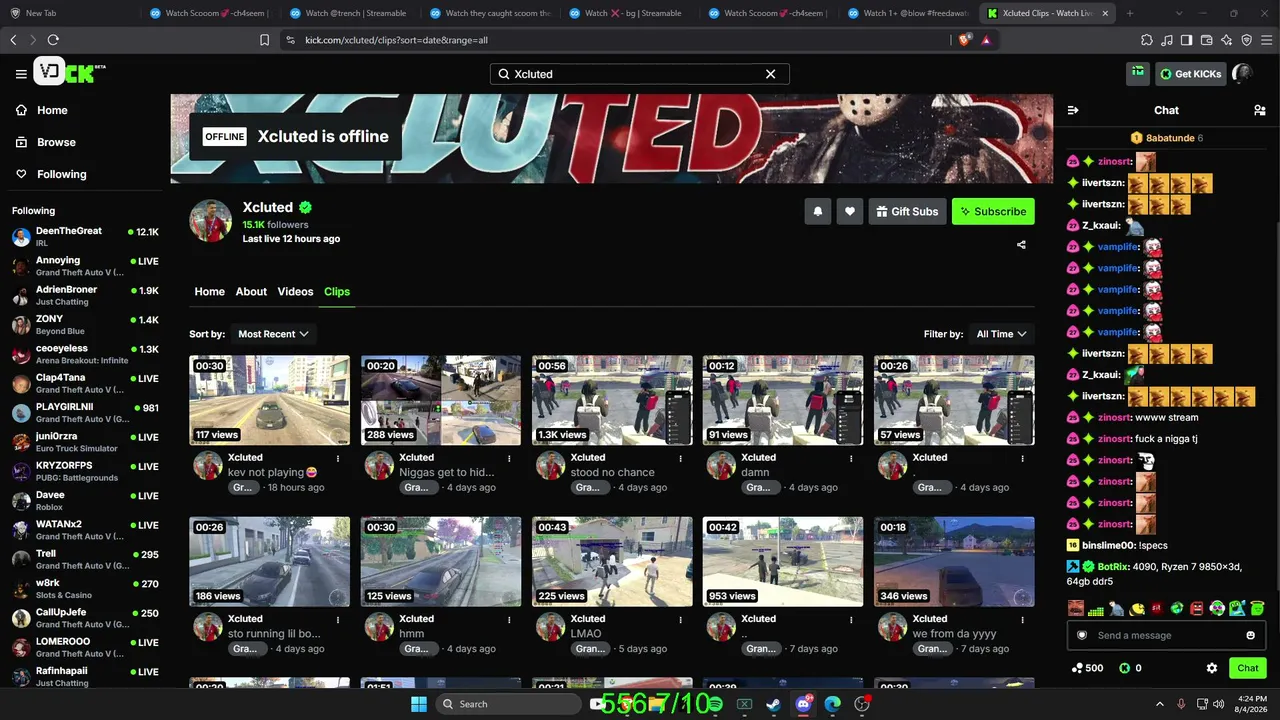Open the Brave main menu button

(1266, 40)
